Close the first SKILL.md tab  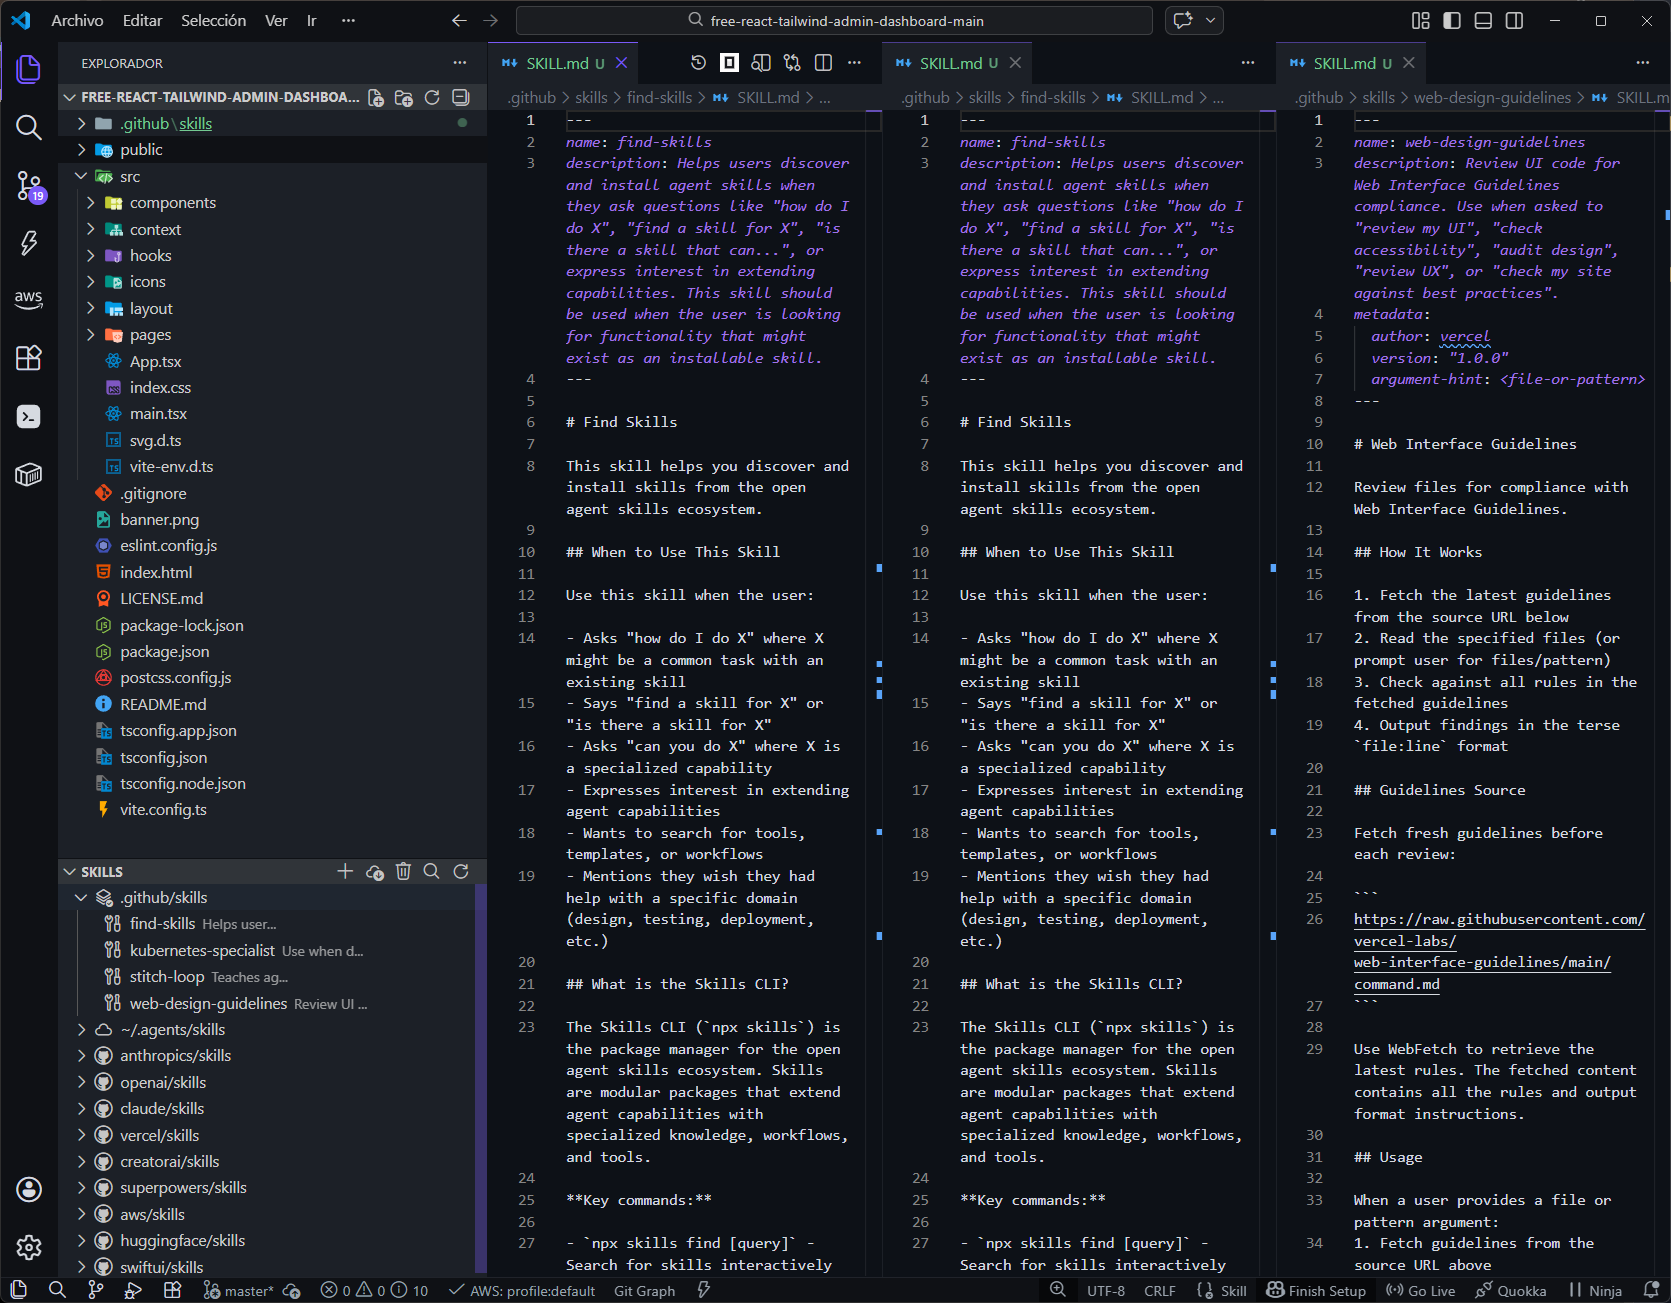621,63
